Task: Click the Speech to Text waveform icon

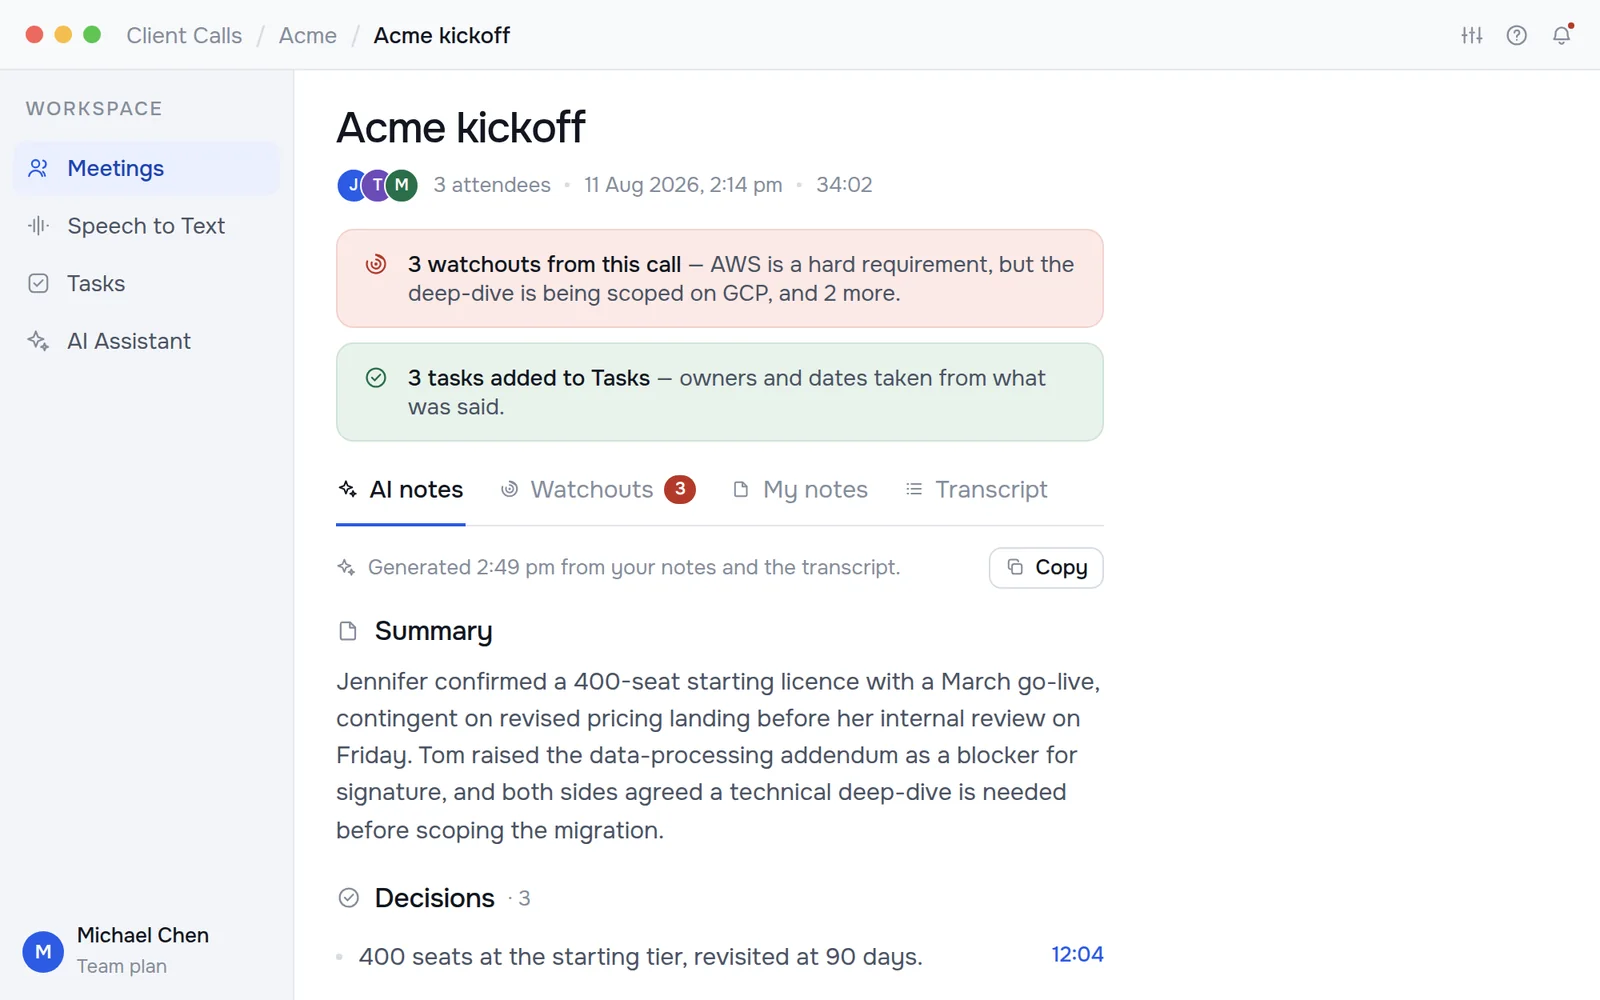Action: click(38, 226)
